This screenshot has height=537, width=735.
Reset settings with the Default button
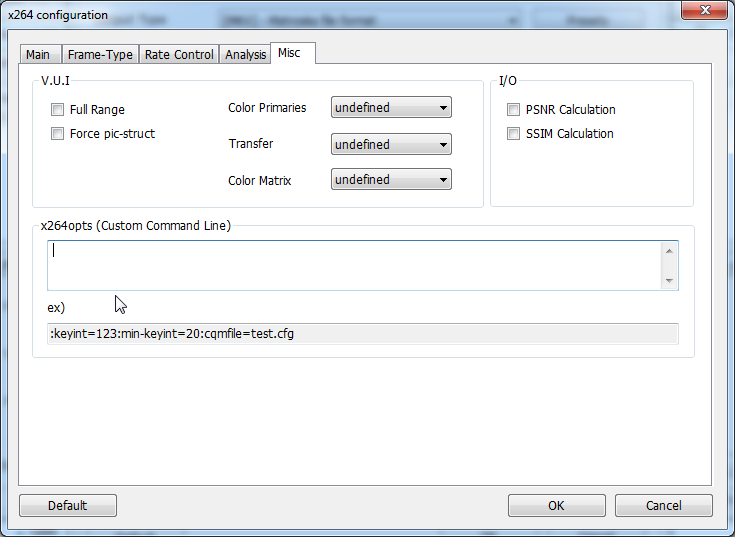coord(68,506)
